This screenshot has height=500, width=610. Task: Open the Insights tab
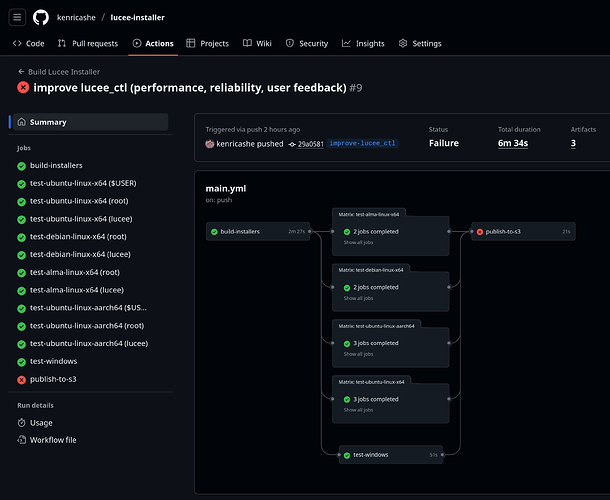click(x=363, y=44)
